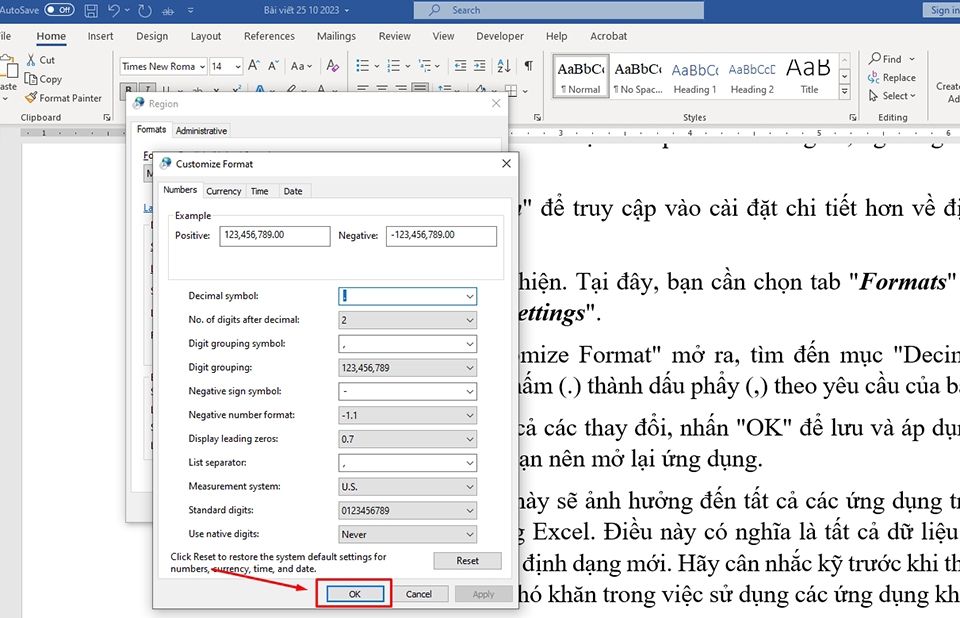Click Find in Editing group
This screenshot has height=618, width=960.
coord(885,59)
